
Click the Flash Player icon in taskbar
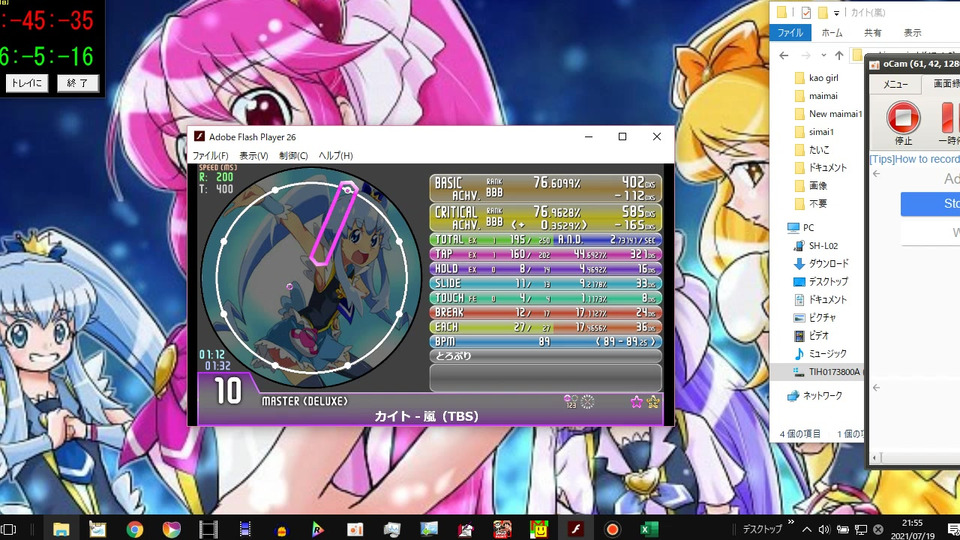pyautogui.click(x=576, y=529)
